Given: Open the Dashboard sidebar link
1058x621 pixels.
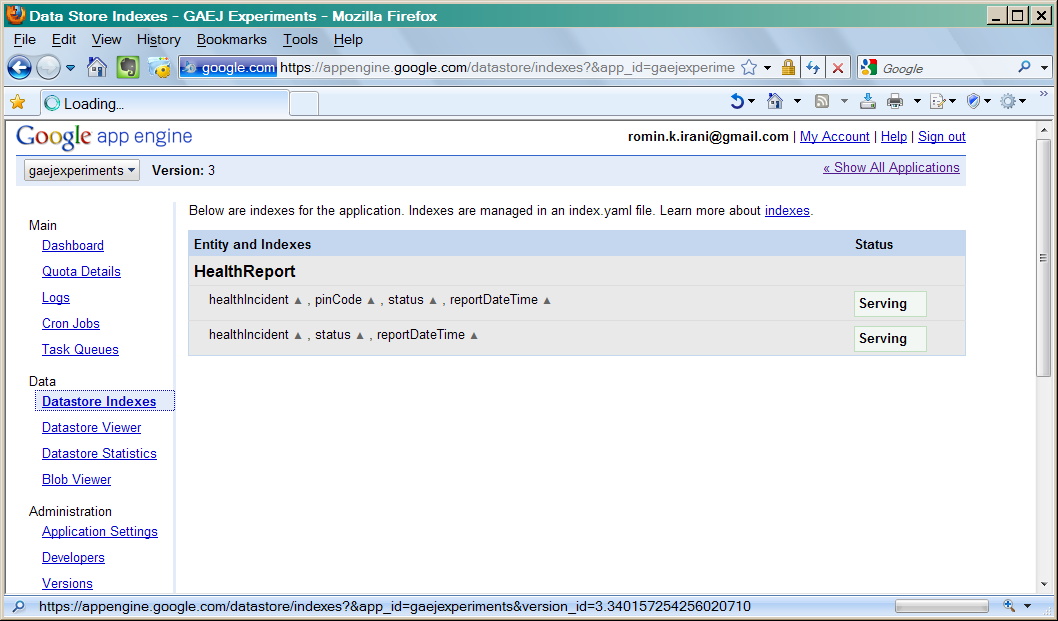Looking at the screenshot, I should 73,246.
